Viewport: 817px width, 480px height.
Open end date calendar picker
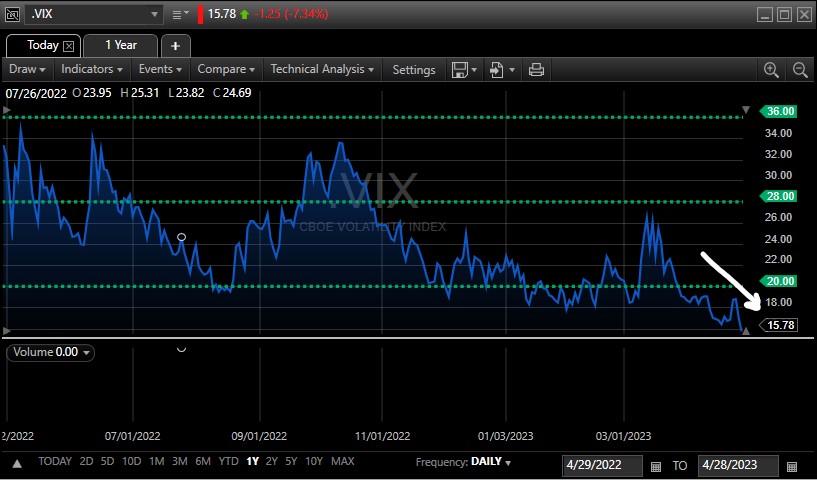click(792, 466)
